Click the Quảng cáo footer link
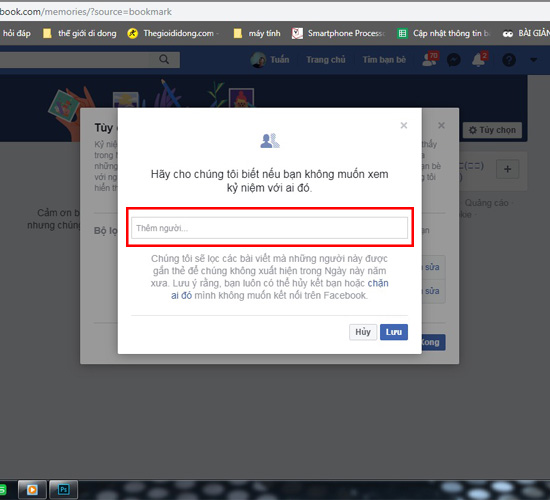This screenshot has width=550, height=500. (x=487, y=203)
